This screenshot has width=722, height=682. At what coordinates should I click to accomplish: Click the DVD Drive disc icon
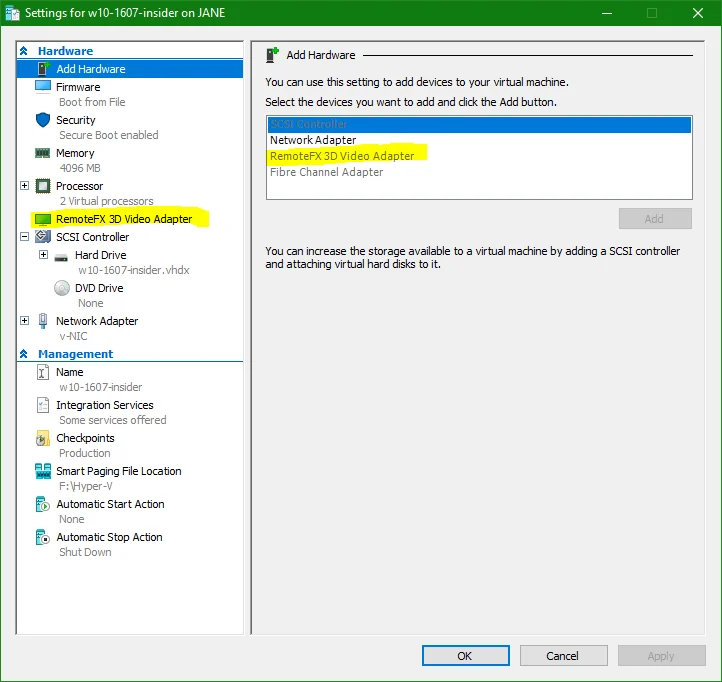click(x=62, y=288)
